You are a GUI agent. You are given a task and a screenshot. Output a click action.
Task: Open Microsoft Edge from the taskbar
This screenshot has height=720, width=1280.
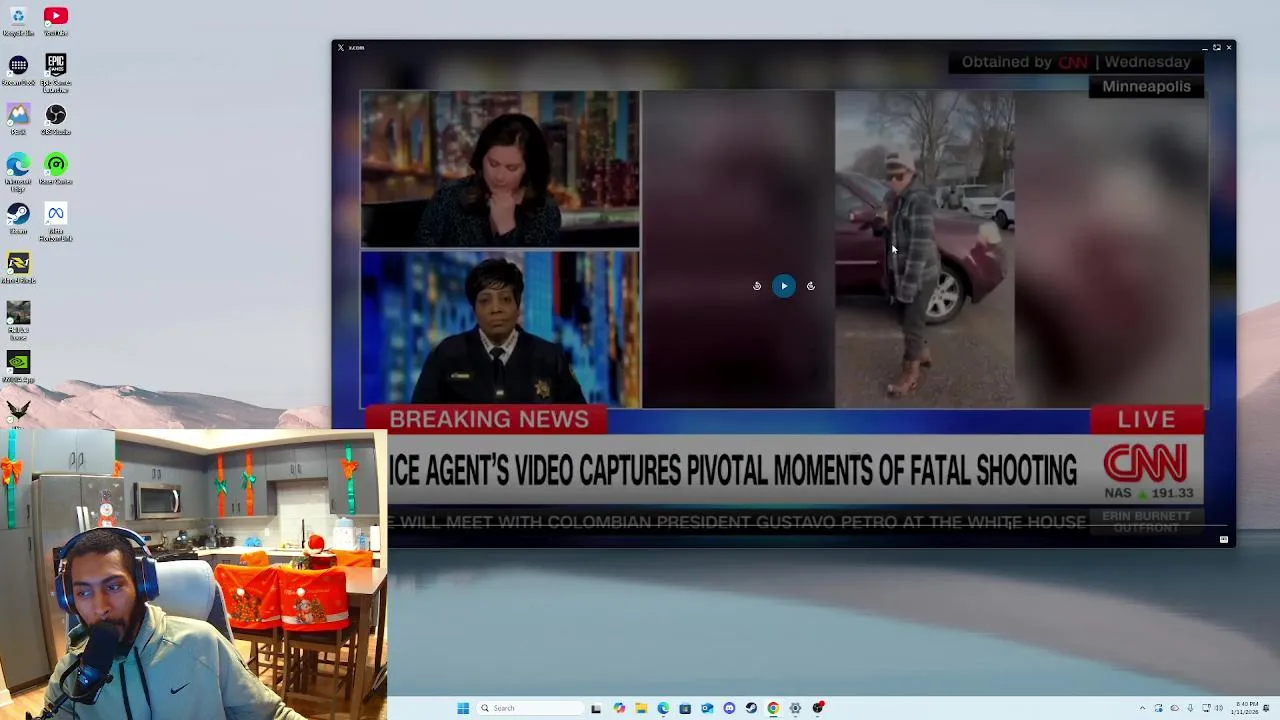point(663,708)
